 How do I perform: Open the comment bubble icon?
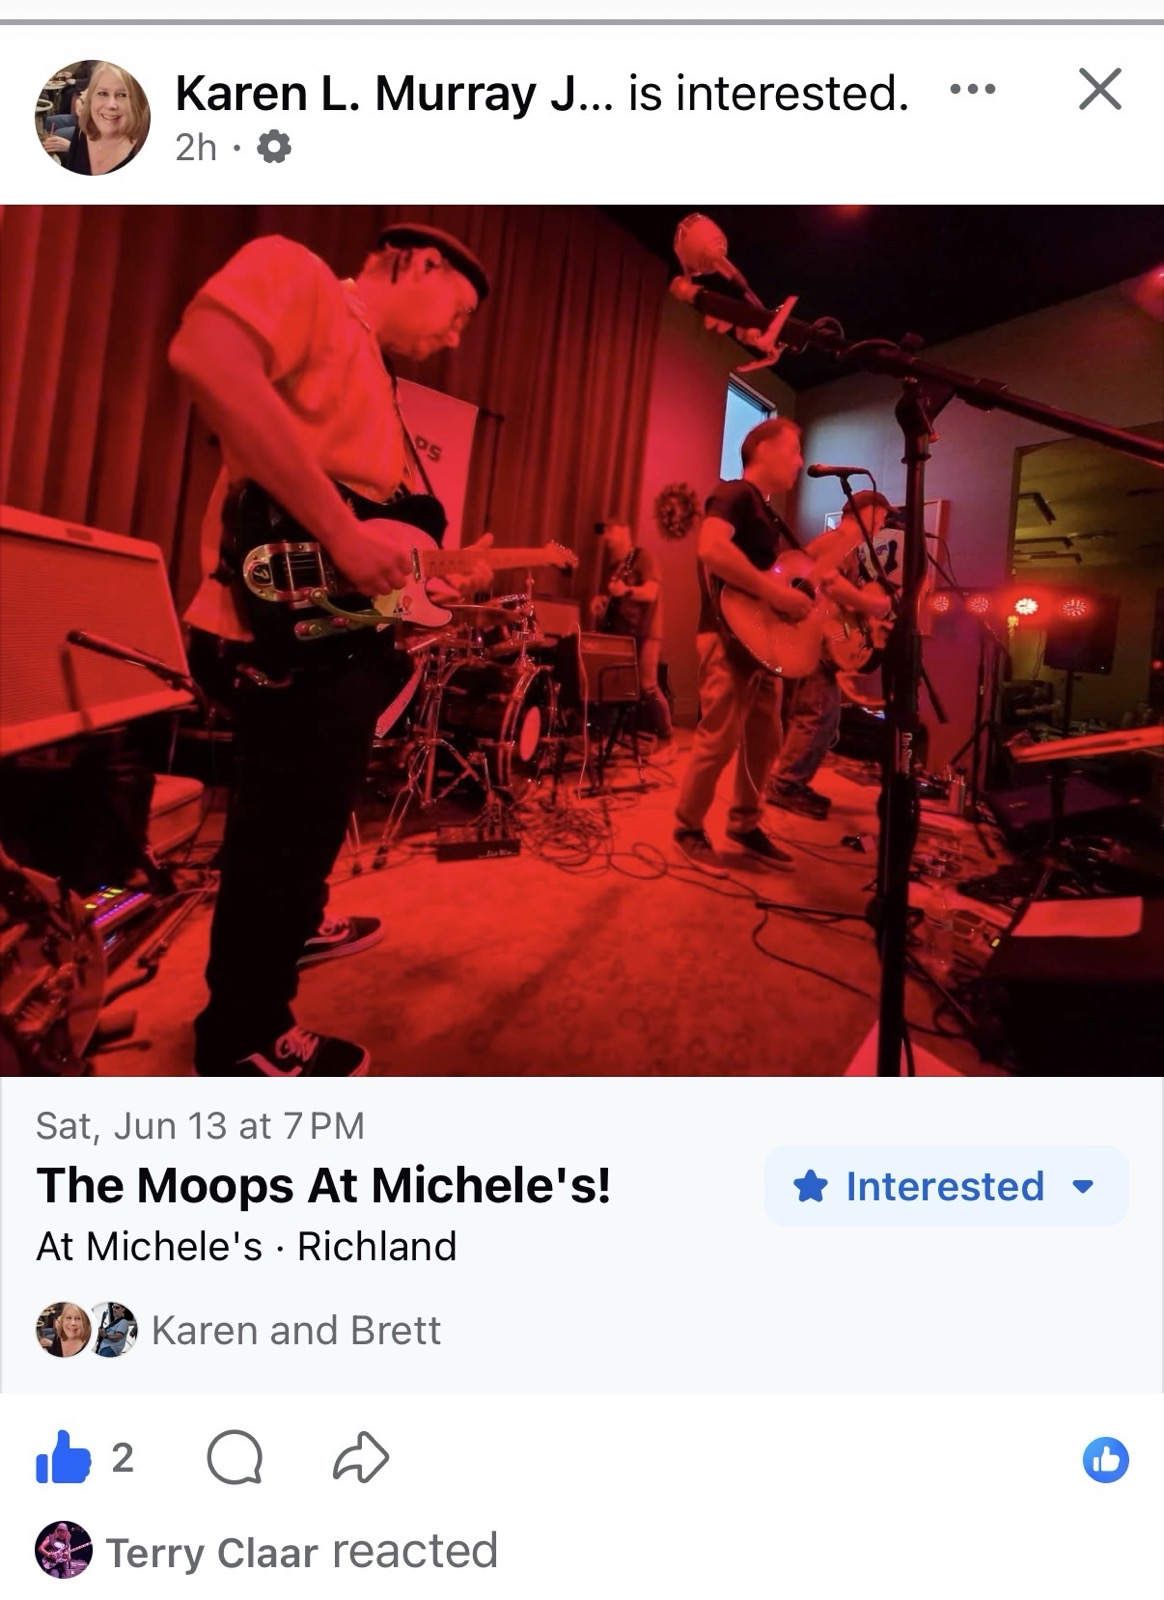[x=235, y=1457]
